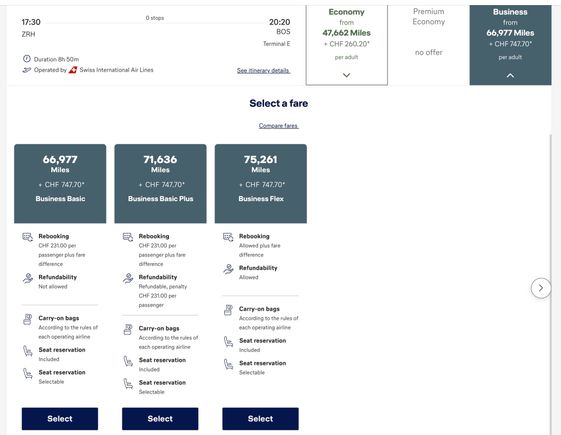Viewport: 561px width, 435px height.
Task: Click the airplane Operated by icon
Action: pos(27,70)
